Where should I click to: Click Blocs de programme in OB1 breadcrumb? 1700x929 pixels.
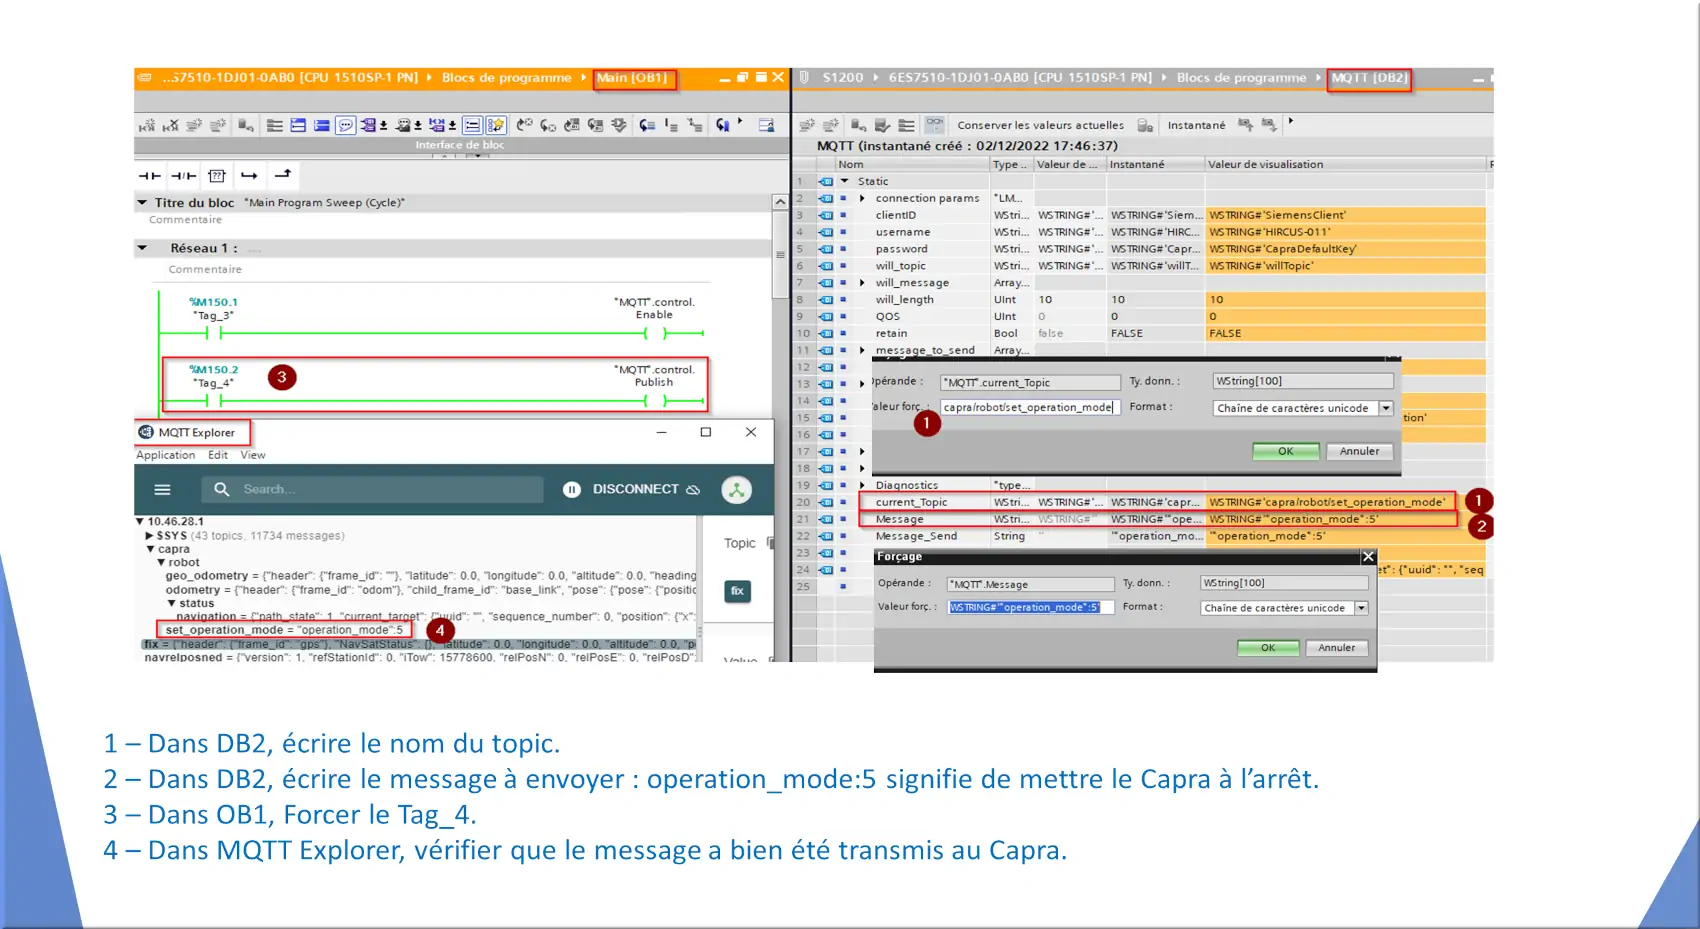click(x=507, y=78)
